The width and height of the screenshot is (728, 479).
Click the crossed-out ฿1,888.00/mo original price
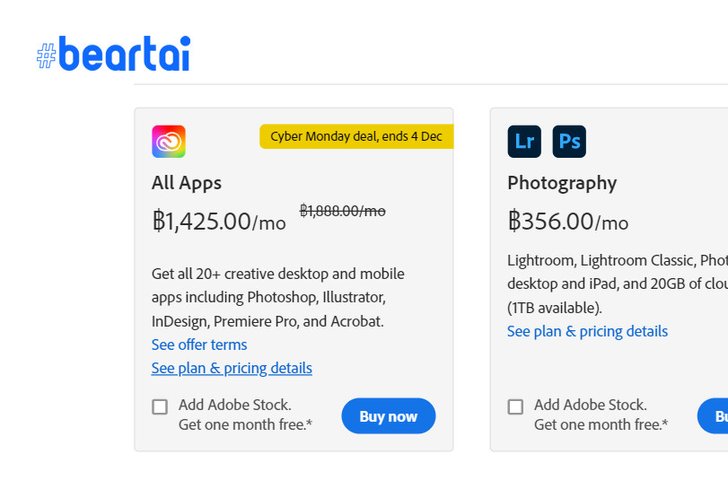(343, 211)
